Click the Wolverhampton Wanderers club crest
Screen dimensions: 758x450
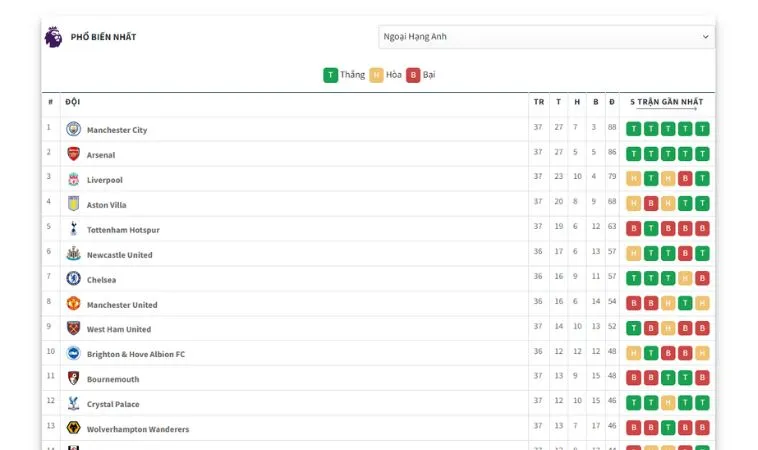click(x=73, y=428)
